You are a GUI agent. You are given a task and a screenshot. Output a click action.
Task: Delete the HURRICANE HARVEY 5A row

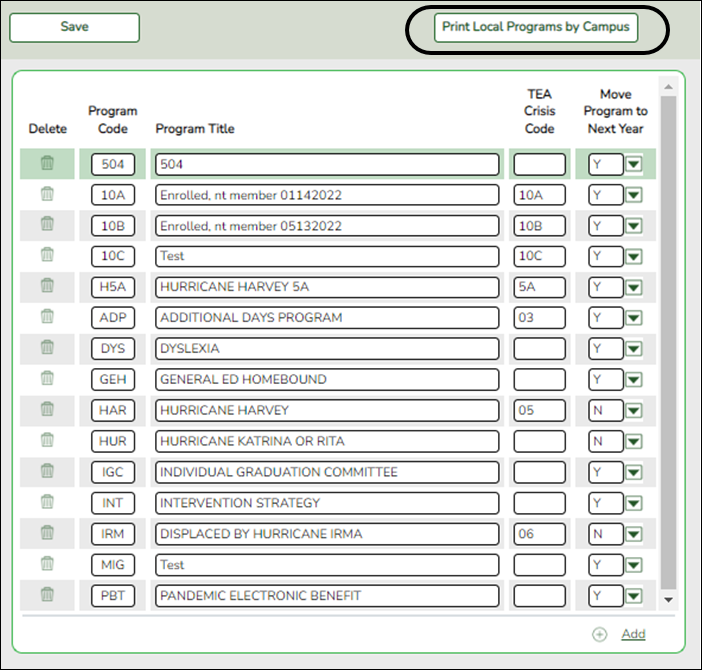coord(47,287)
